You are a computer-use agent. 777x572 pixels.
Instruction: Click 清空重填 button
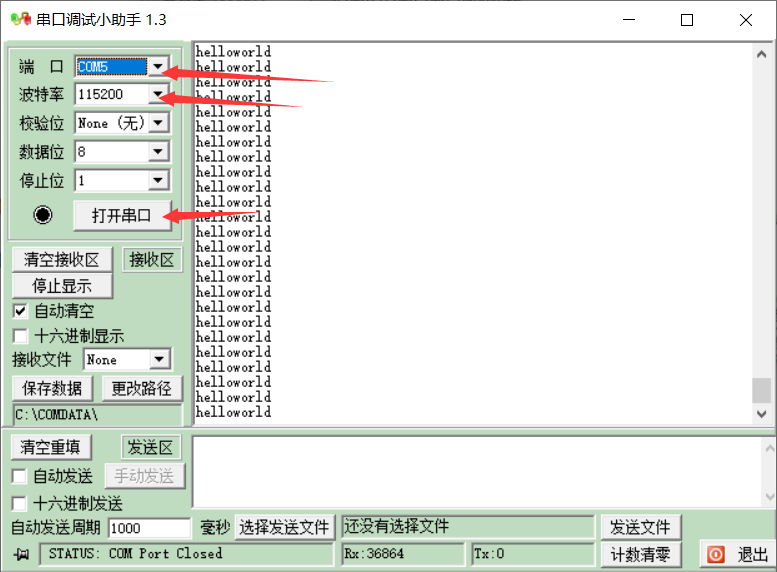(x=51, y=448)
